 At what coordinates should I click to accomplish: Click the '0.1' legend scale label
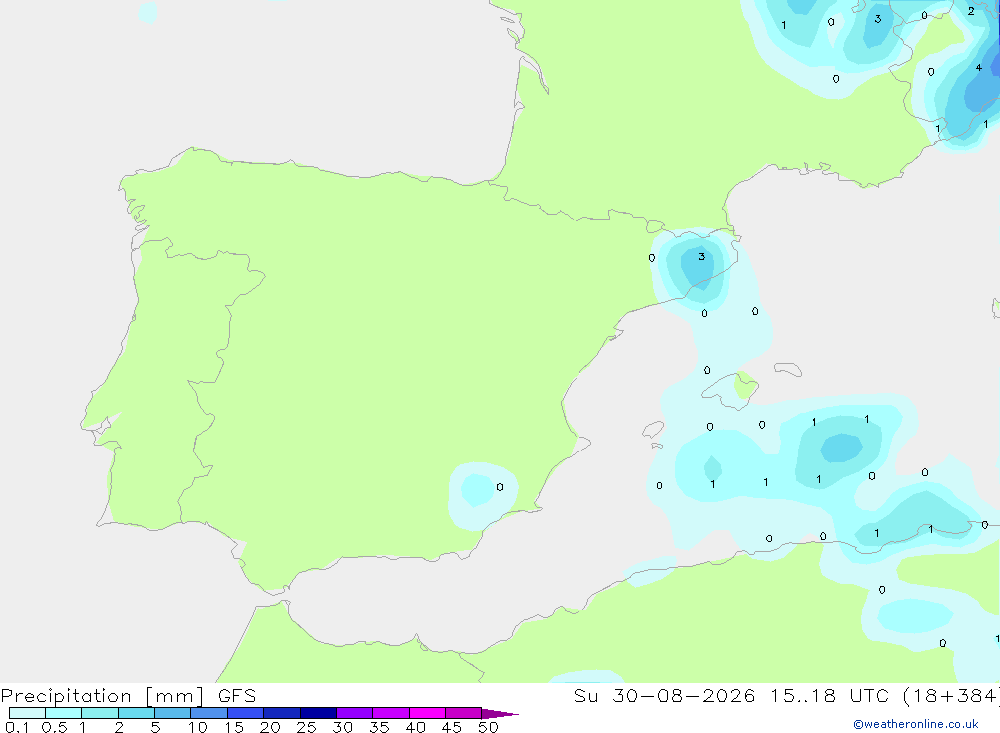17,727
